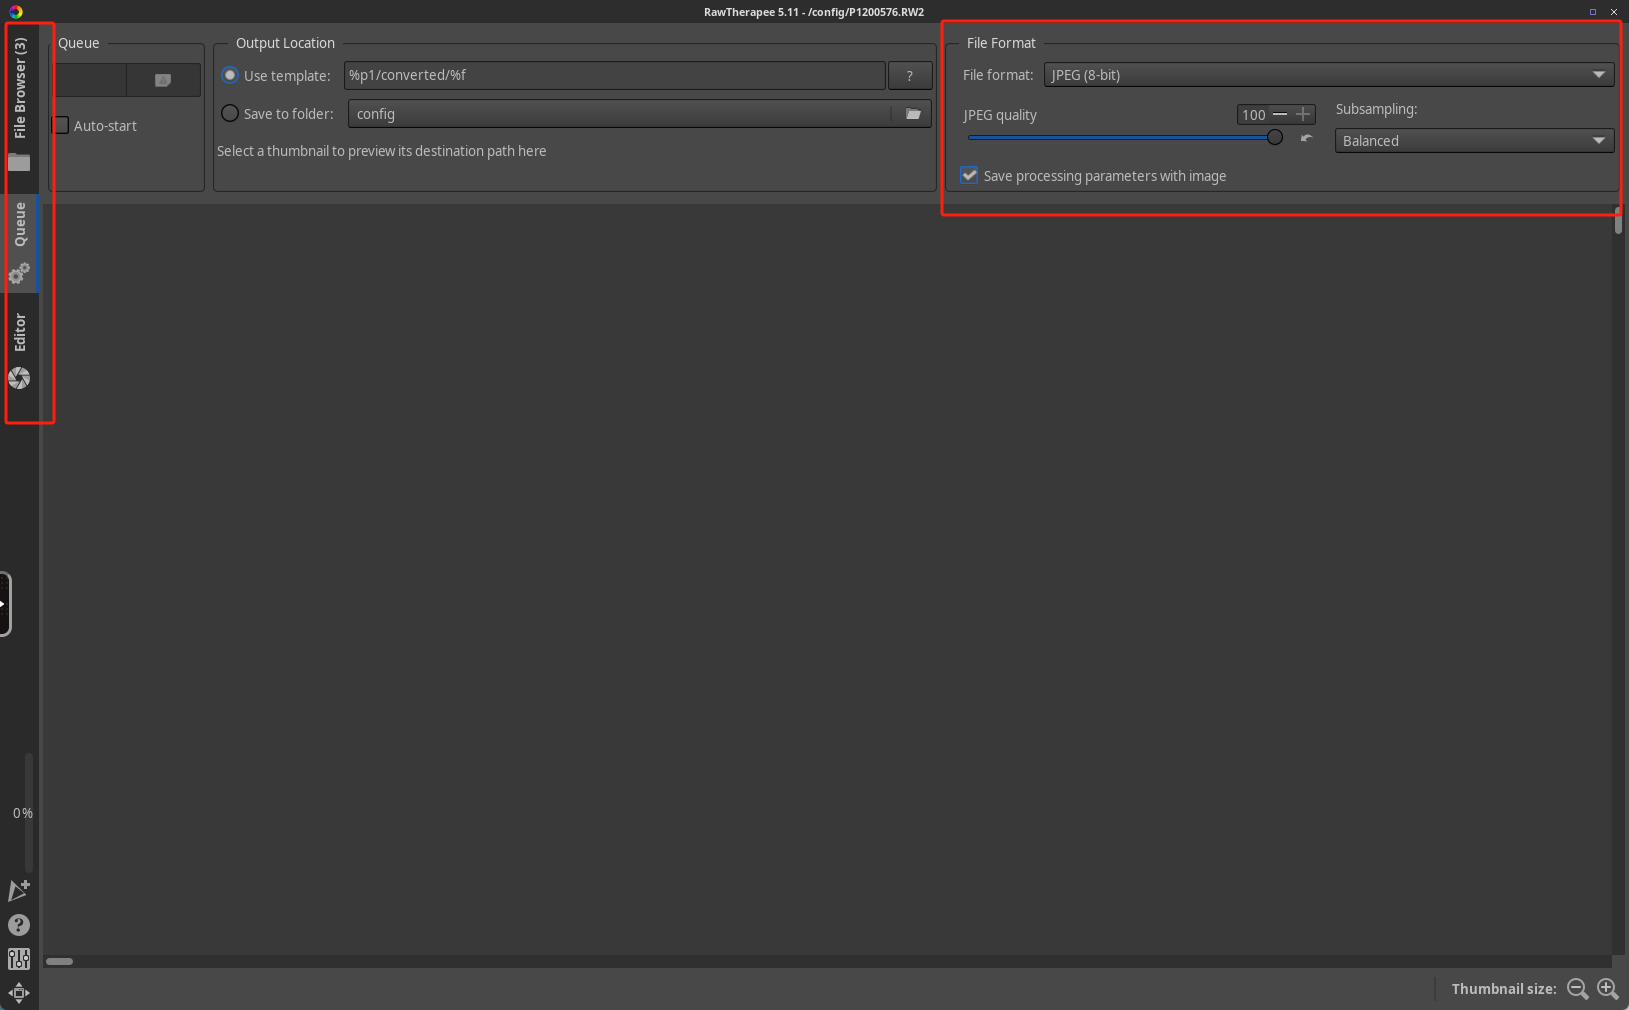Select the Save to folder radio button
This screenshot has height=1010, width=1629.
pos(230,114)
